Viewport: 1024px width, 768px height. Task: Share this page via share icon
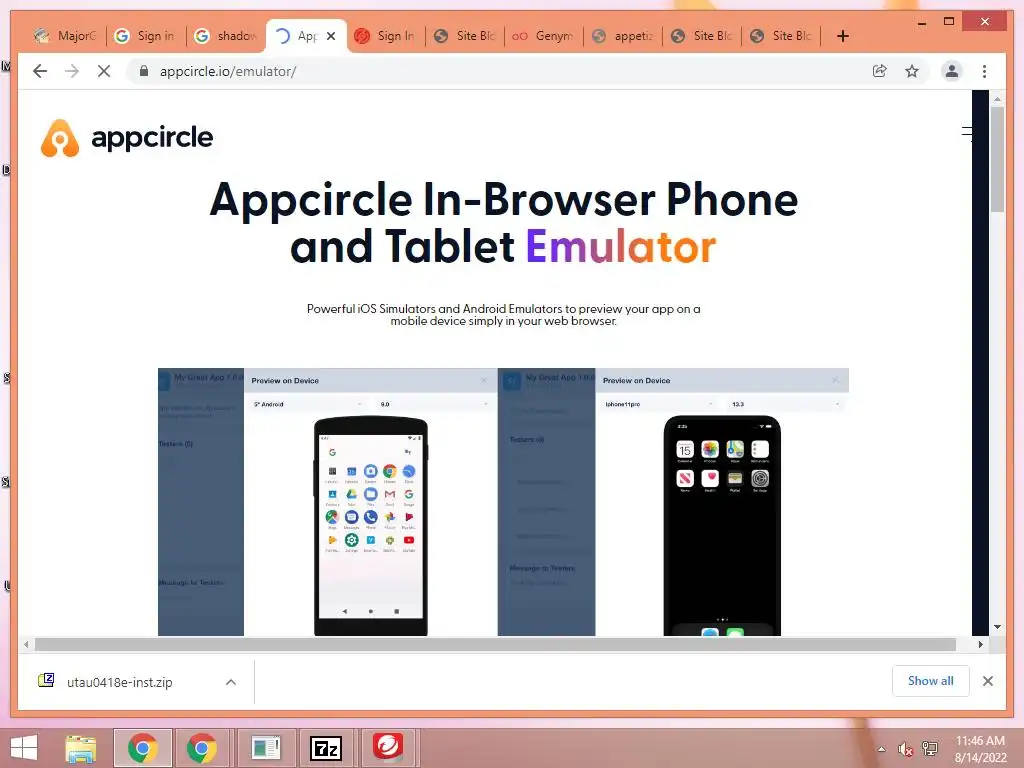[880, 71]
